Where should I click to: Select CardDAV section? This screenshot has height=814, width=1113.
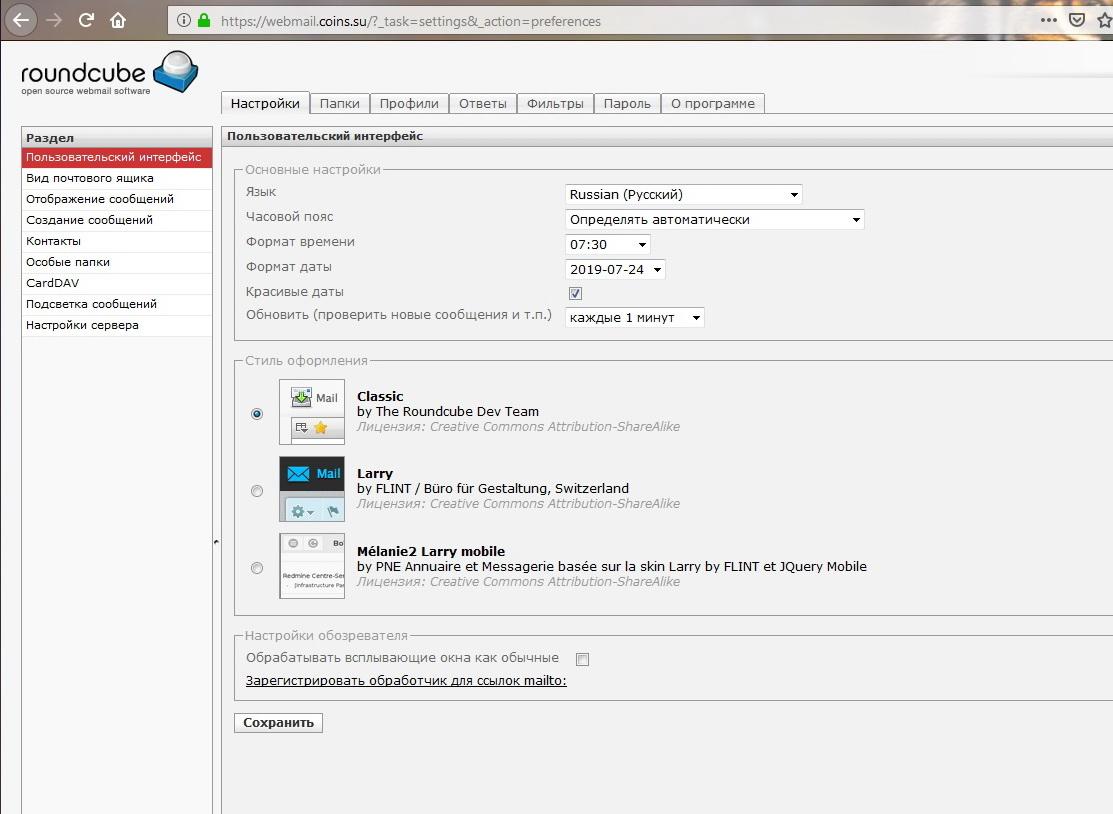click(117, 283)
